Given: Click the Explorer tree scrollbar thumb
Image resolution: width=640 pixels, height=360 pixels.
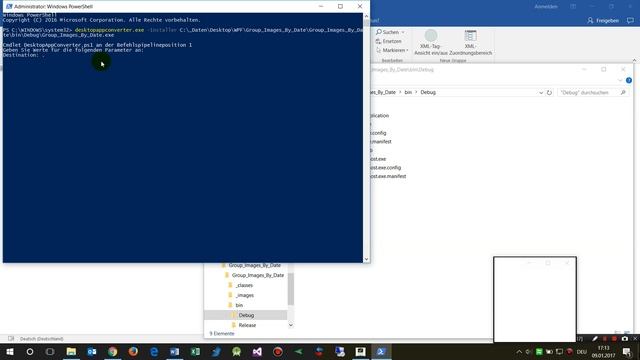Looking at the screenshot, I should 291,289.
